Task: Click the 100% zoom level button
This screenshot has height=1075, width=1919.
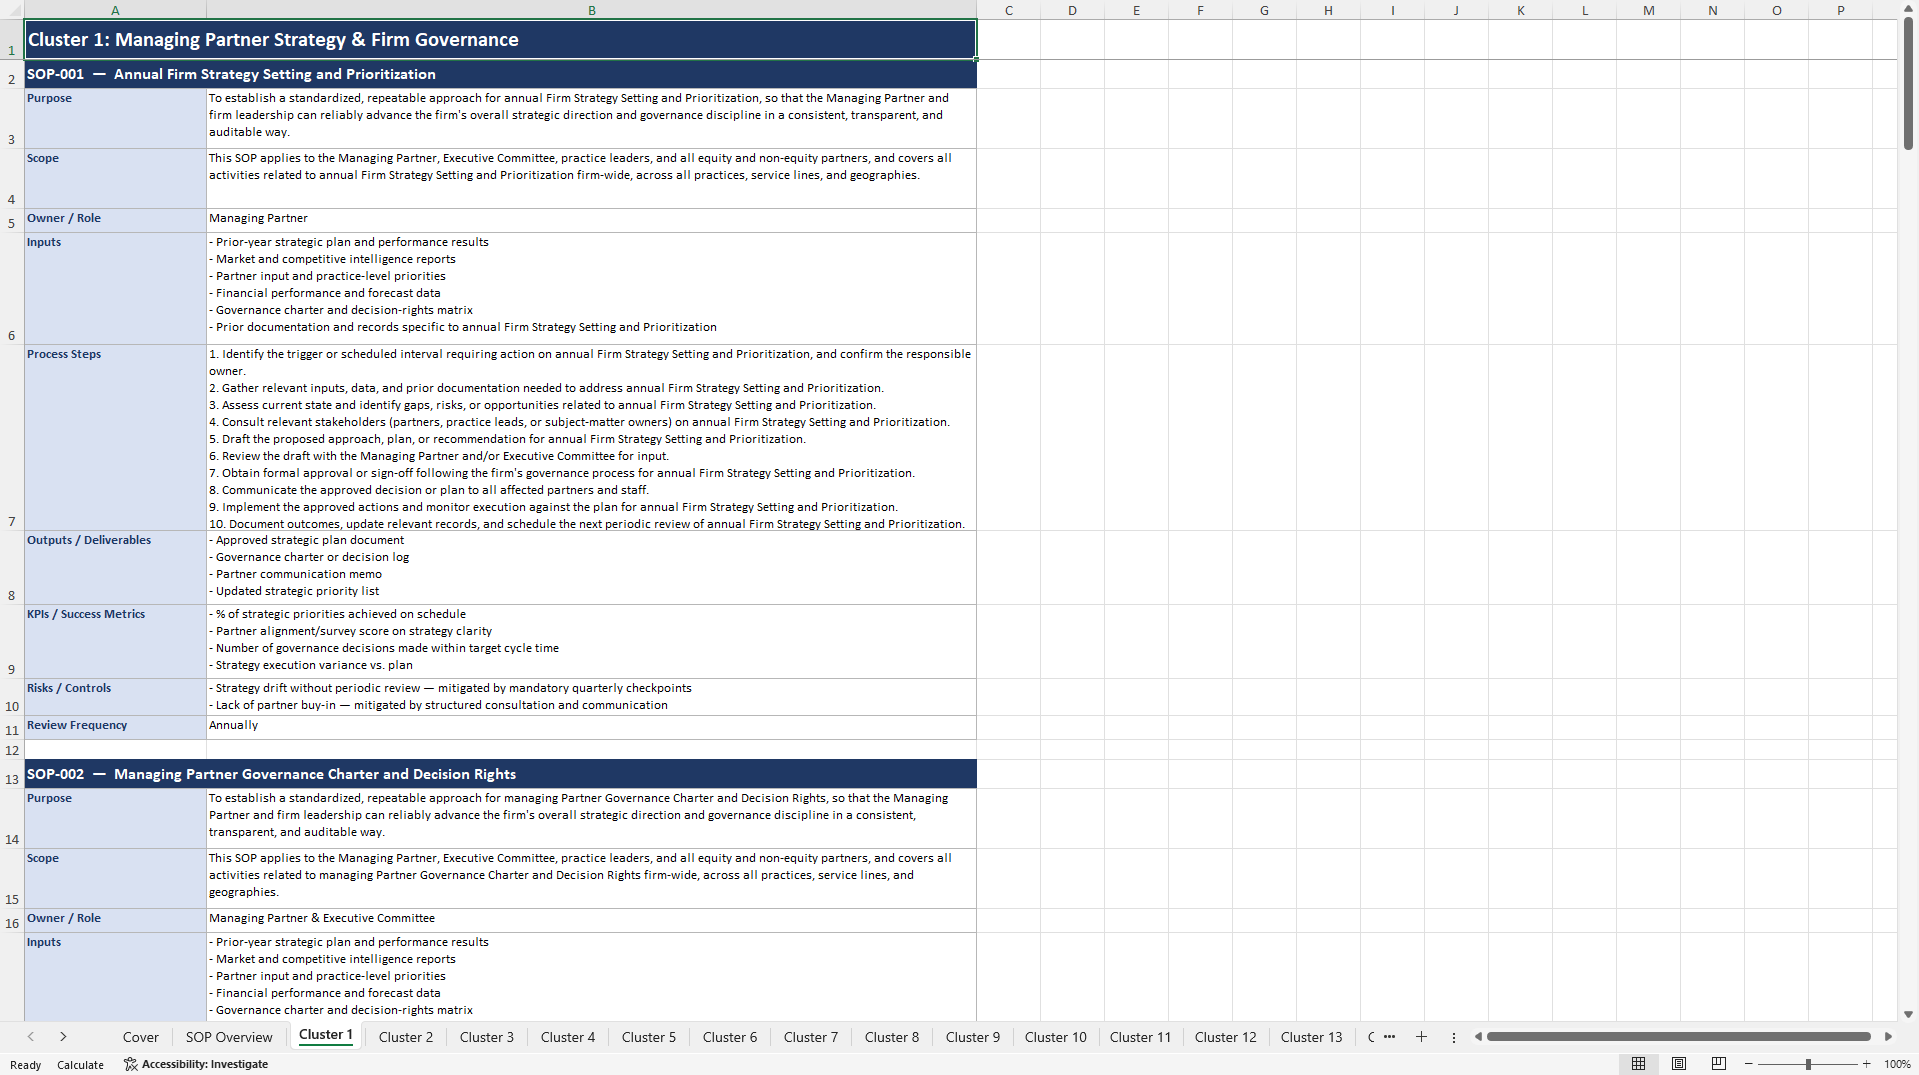Action: click(1897, 1064)
